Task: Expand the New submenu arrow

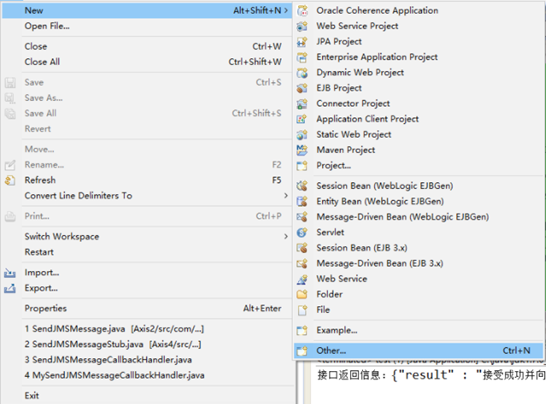Action: click(286, 10)
